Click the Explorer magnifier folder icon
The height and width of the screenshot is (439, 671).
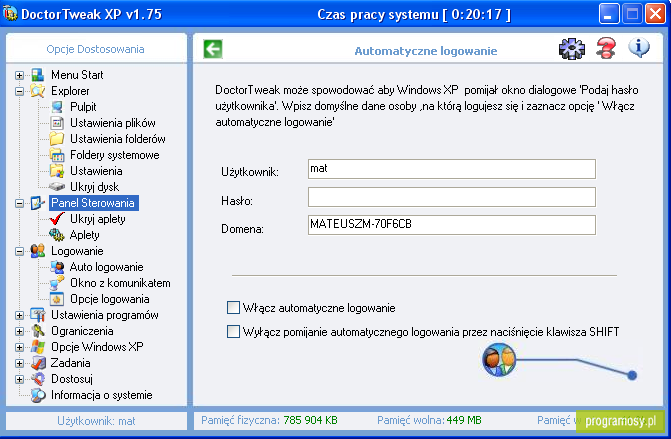click(x=38, y=91)
